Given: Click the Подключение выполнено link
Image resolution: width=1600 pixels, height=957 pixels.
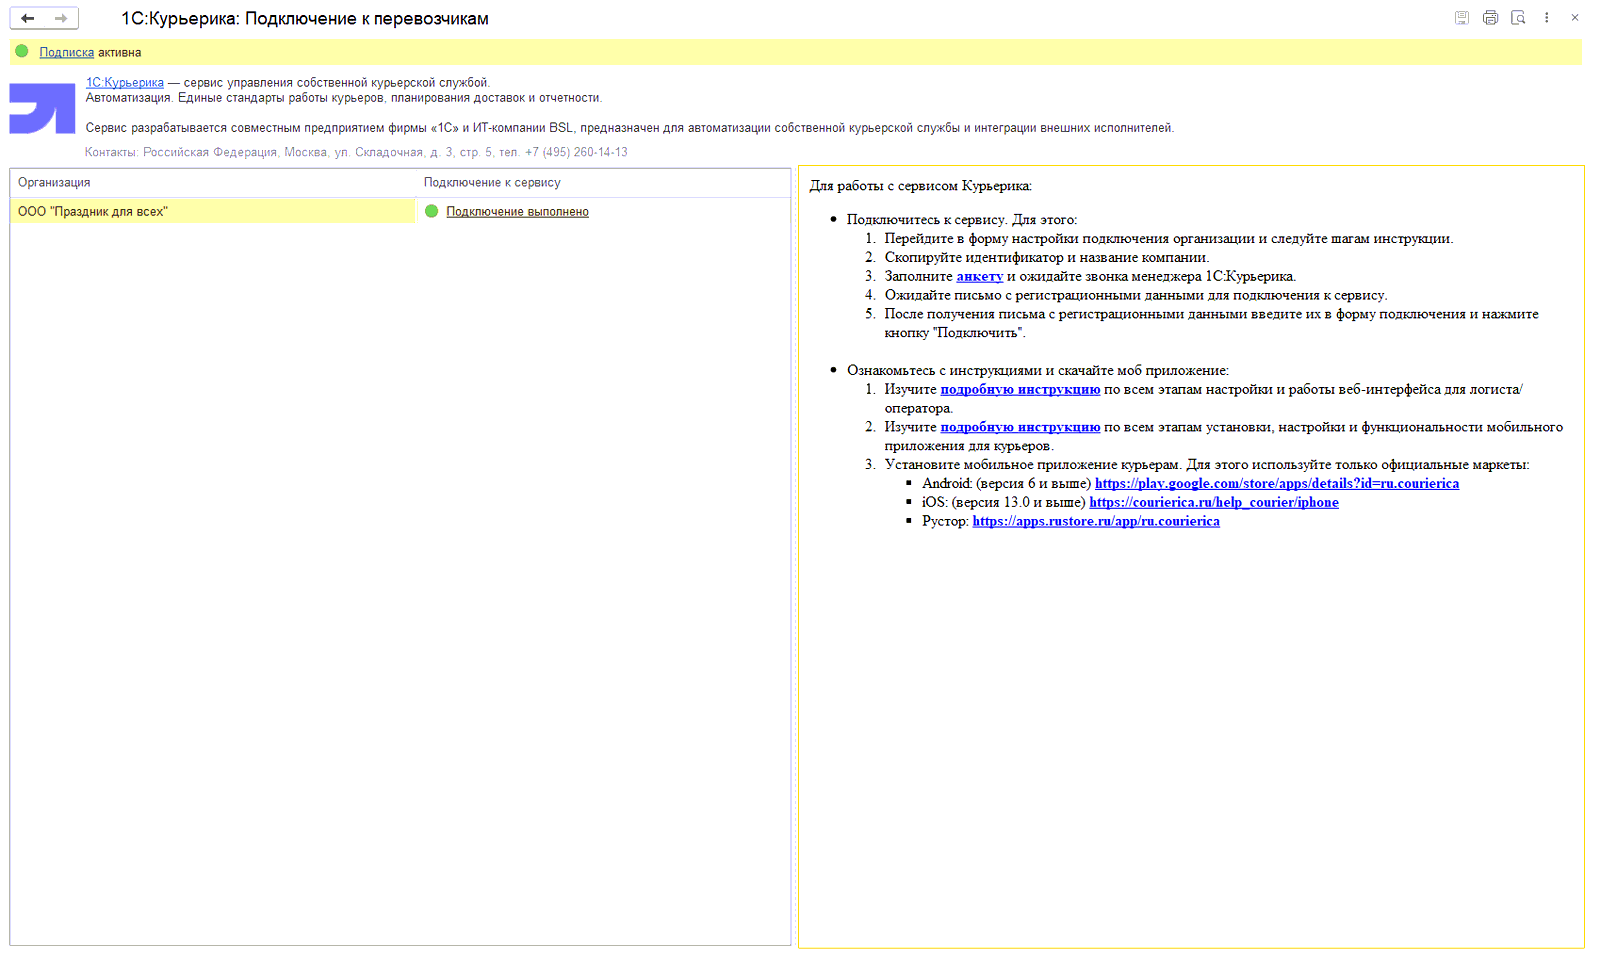Looking at the screenshot, I should point(517,212).
